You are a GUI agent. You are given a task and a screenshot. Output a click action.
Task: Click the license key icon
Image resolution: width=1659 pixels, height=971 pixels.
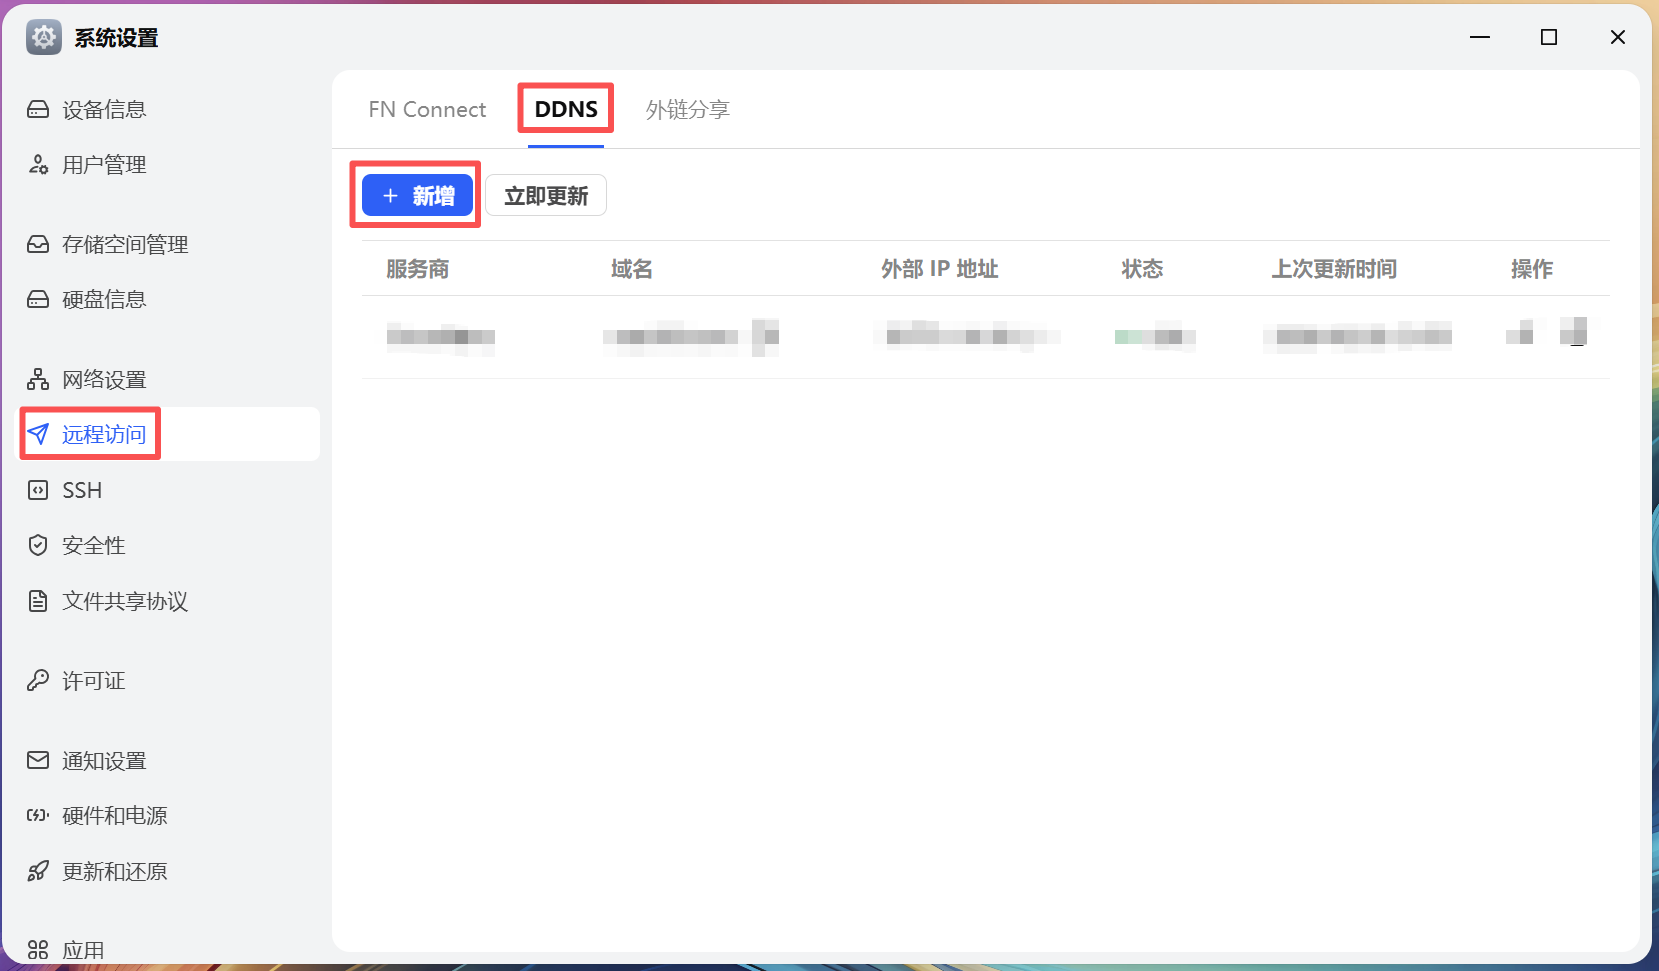tap(38, 681)
